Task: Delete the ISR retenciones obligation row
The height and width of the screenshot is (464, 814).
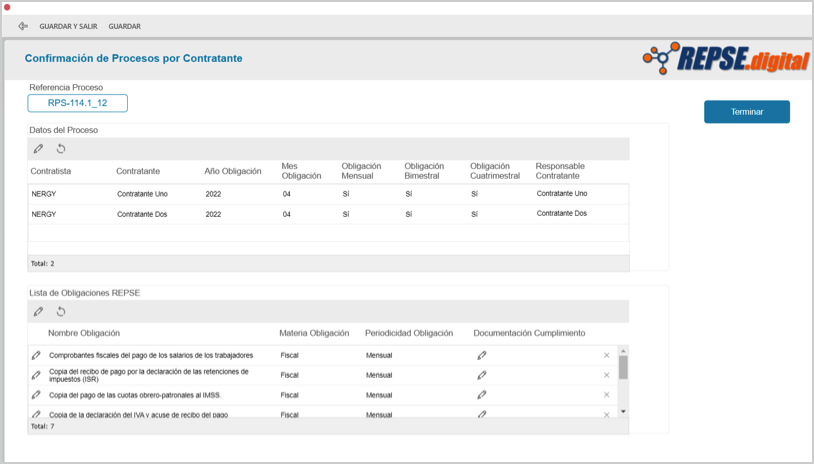Action: point(606,375)
